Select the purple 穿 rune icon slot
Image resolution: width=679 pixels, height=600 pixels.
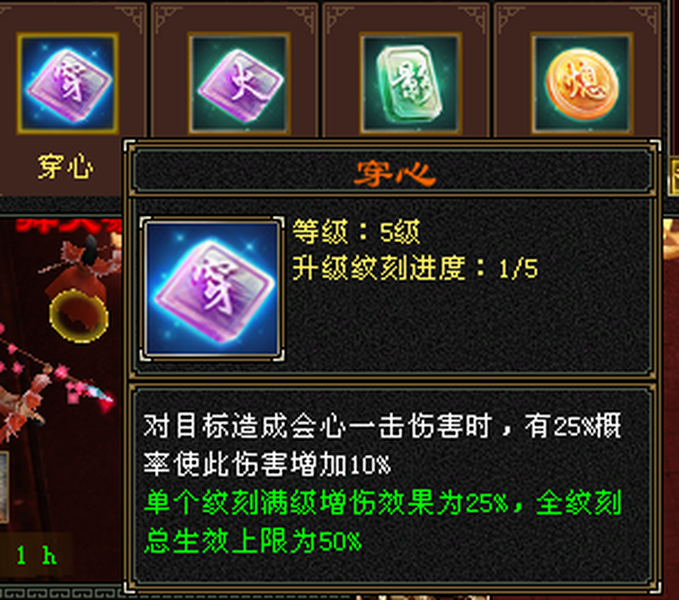click(68, 83)
